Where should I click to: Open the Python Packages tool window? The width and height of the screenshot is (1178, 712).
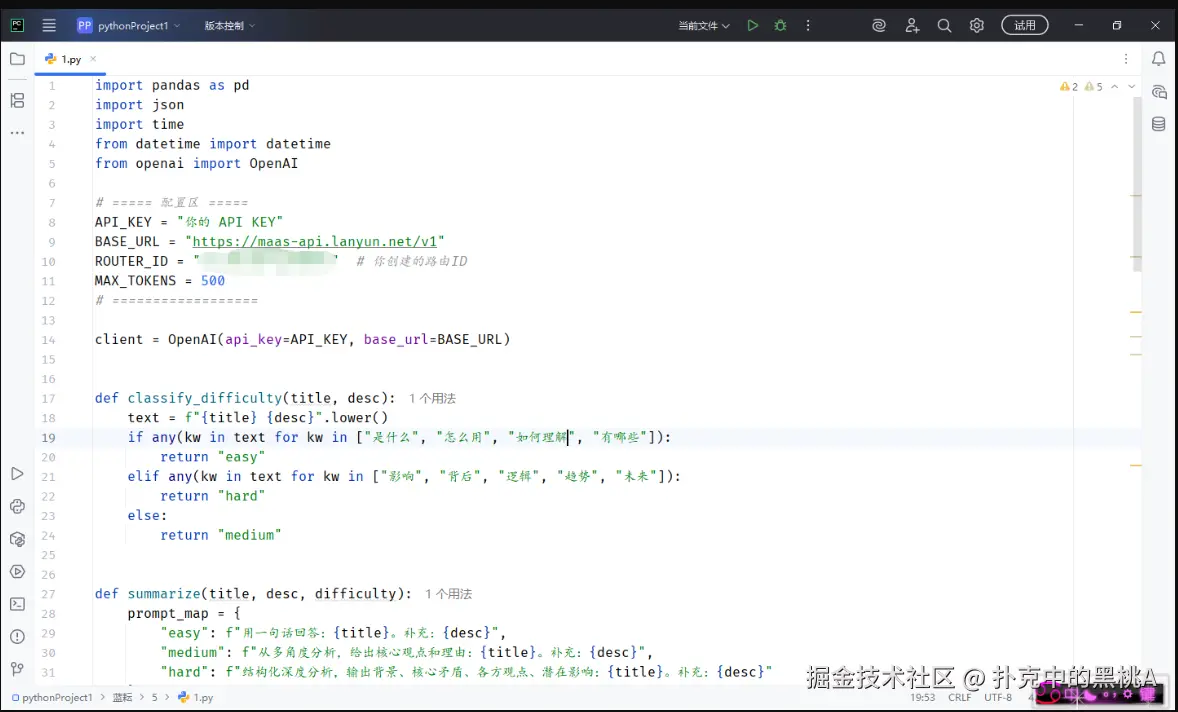17,539
